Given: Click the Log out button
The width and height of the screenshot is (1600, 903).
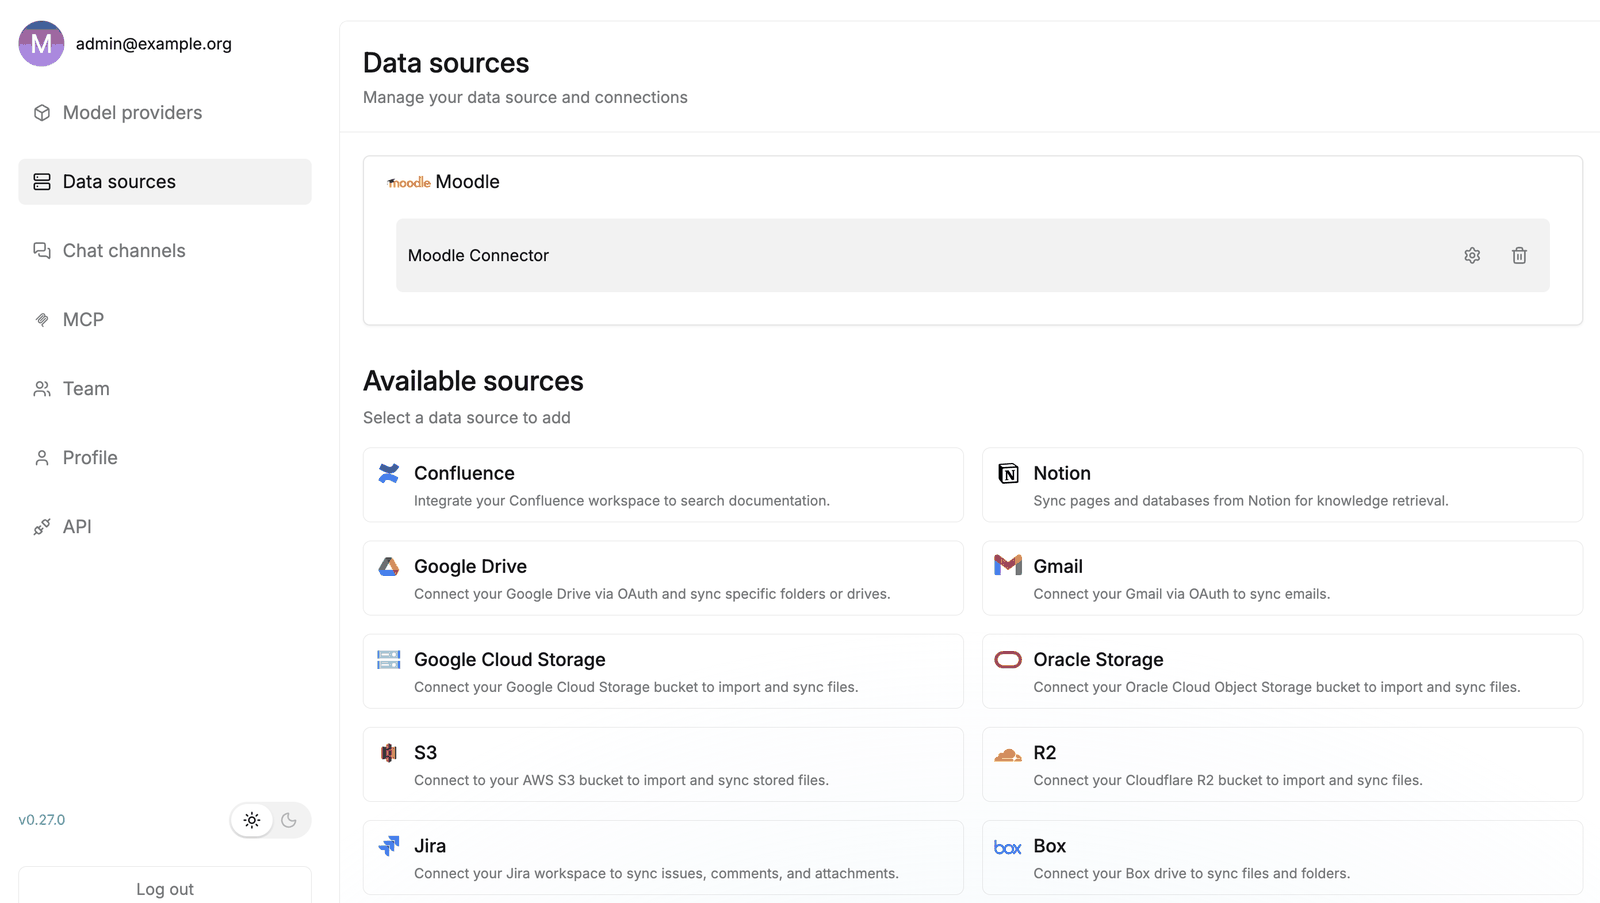Looking at the screenshot, I should (x=165, y=887).
